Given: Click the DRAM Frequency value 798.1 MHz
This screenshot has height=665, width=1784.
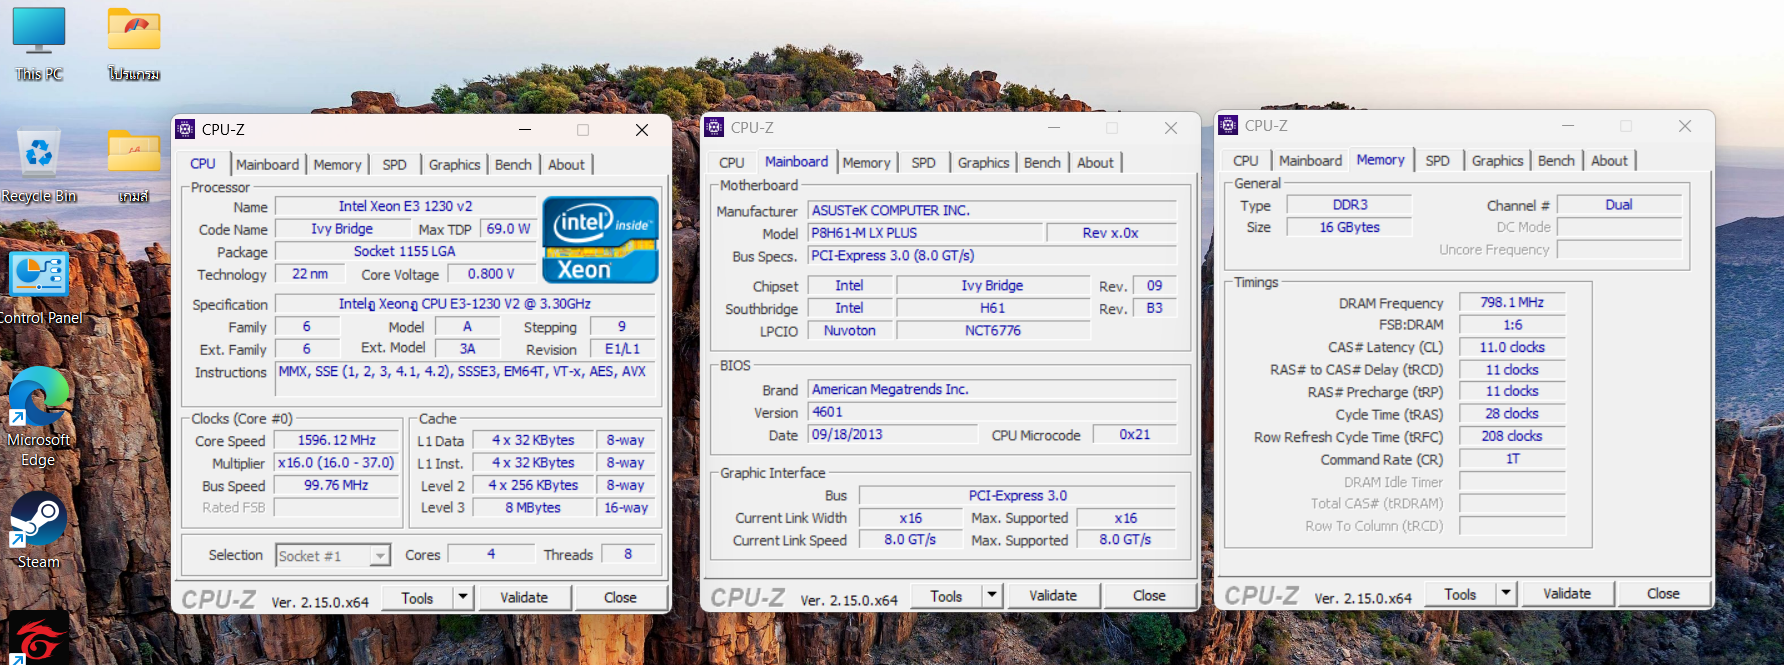Looking at the screenshot, I should click(1512, 302).
